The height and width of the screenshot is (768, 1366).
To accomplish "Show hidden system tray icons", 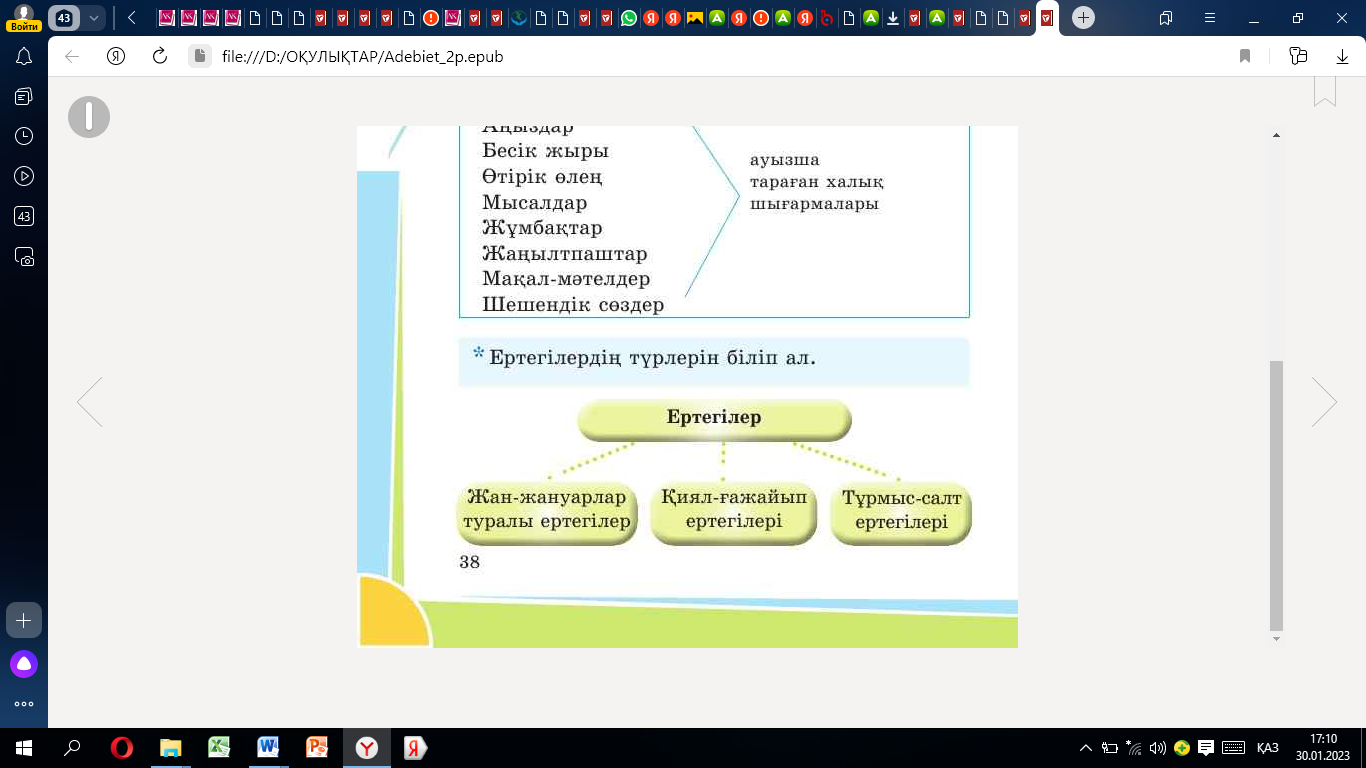I will [x=1086, y=748].
